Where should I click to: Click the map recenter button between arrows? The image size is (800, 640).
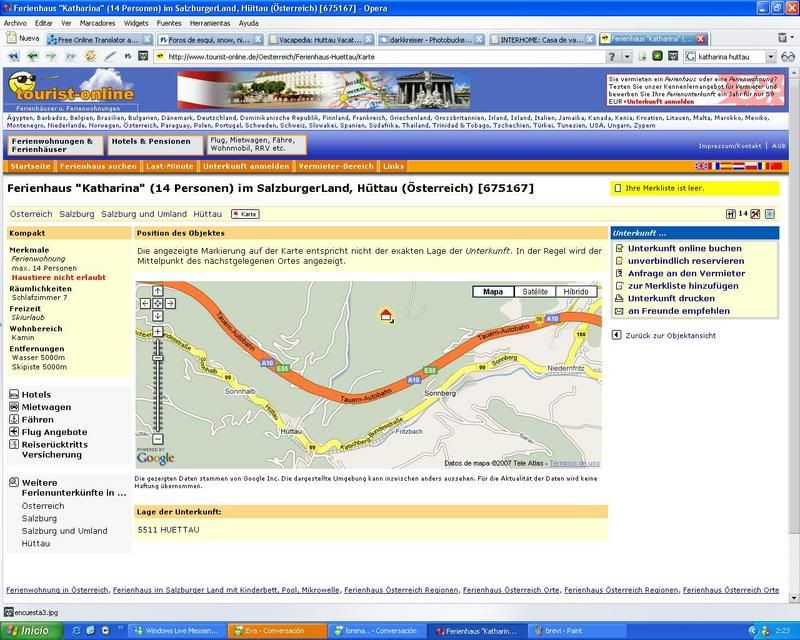click(158, 303)
